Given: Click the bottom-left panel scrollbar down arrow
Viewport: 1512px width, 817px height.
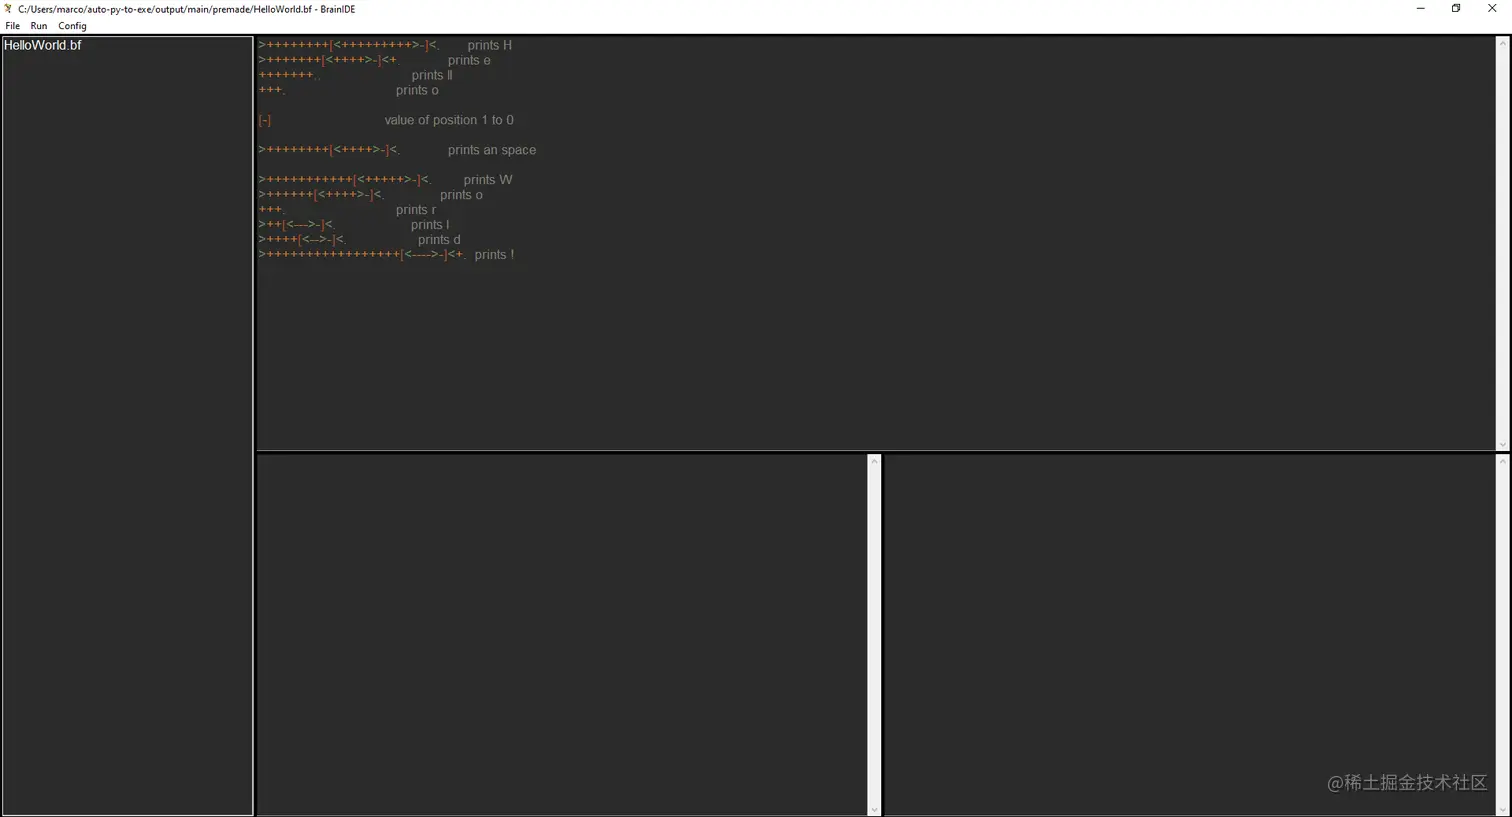Looking at the screenshot, I should pyautogui.click(x=874, y=809).
